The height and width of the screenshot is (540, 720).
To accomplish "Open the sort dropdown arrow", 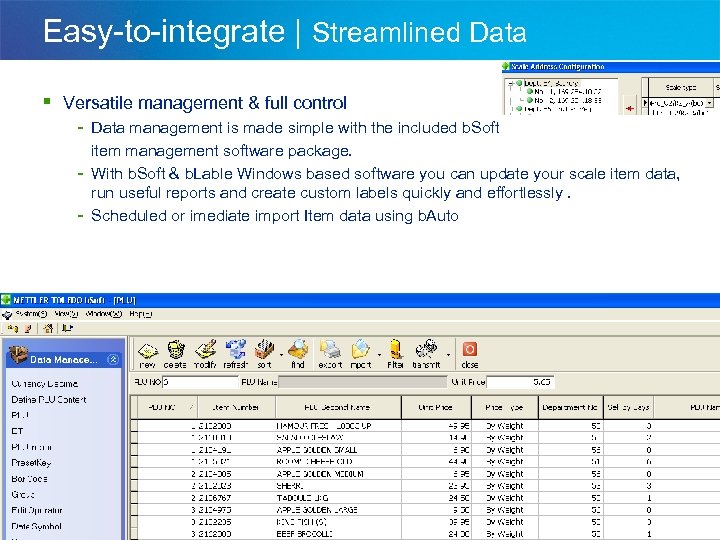I will pos(281,355).
